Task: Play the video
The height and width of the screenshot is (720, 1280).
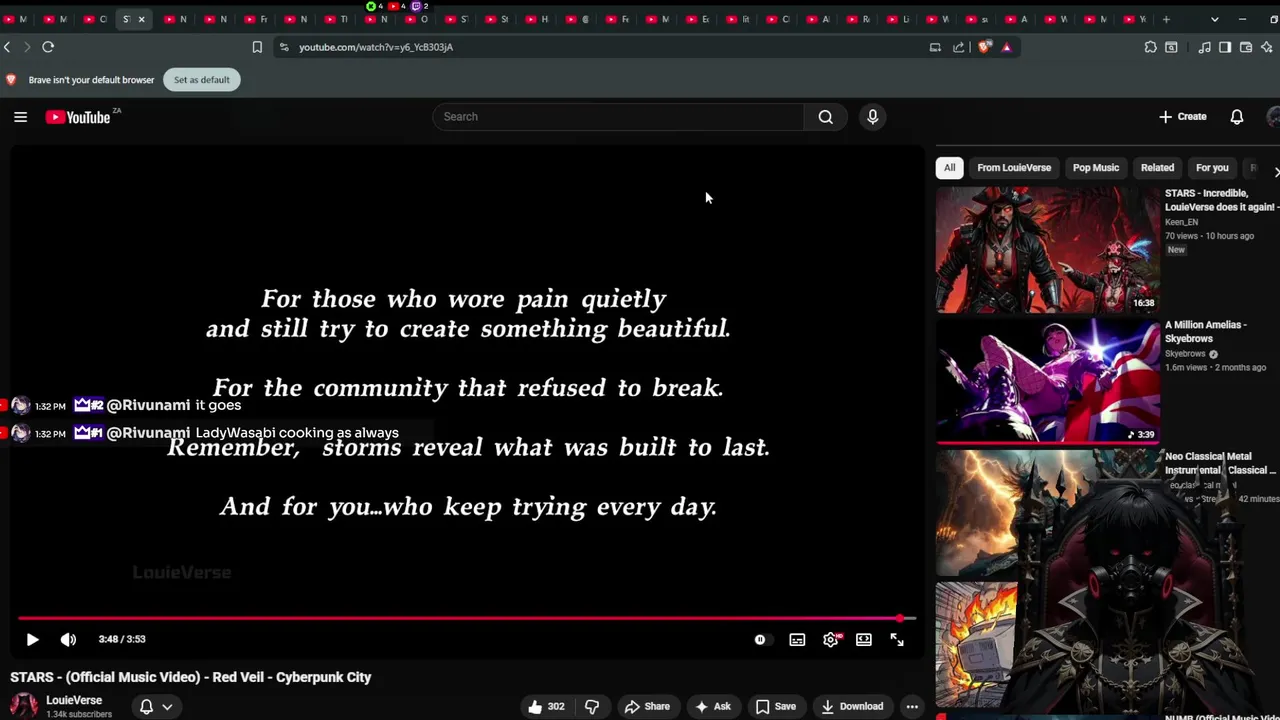Action: pyautogui.click(x=32, y=639)
